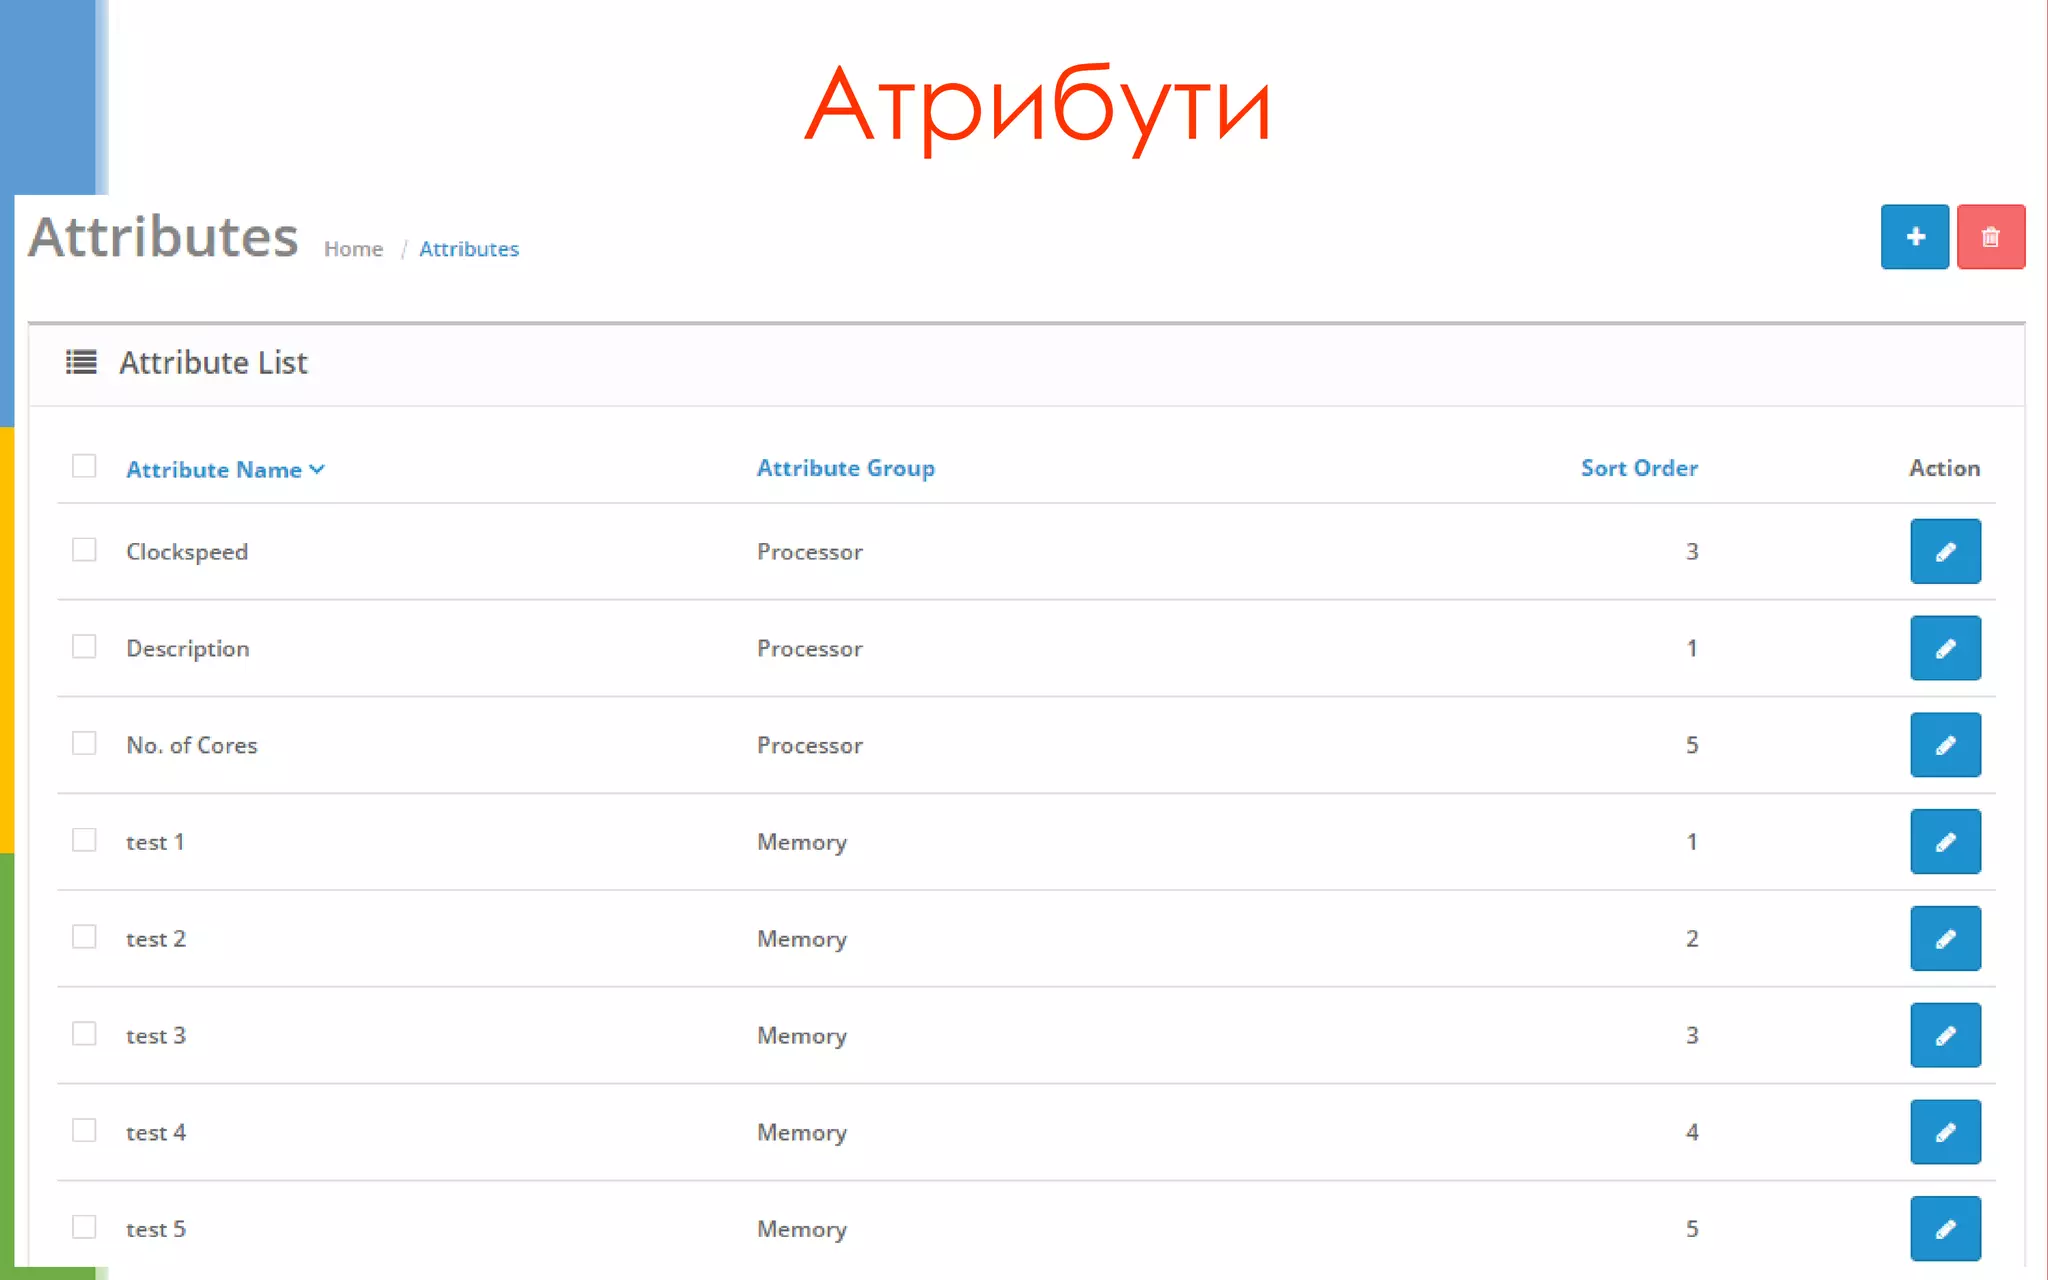Click the Attribute List icon
2048x1280 pixels.
pos(81,362)
